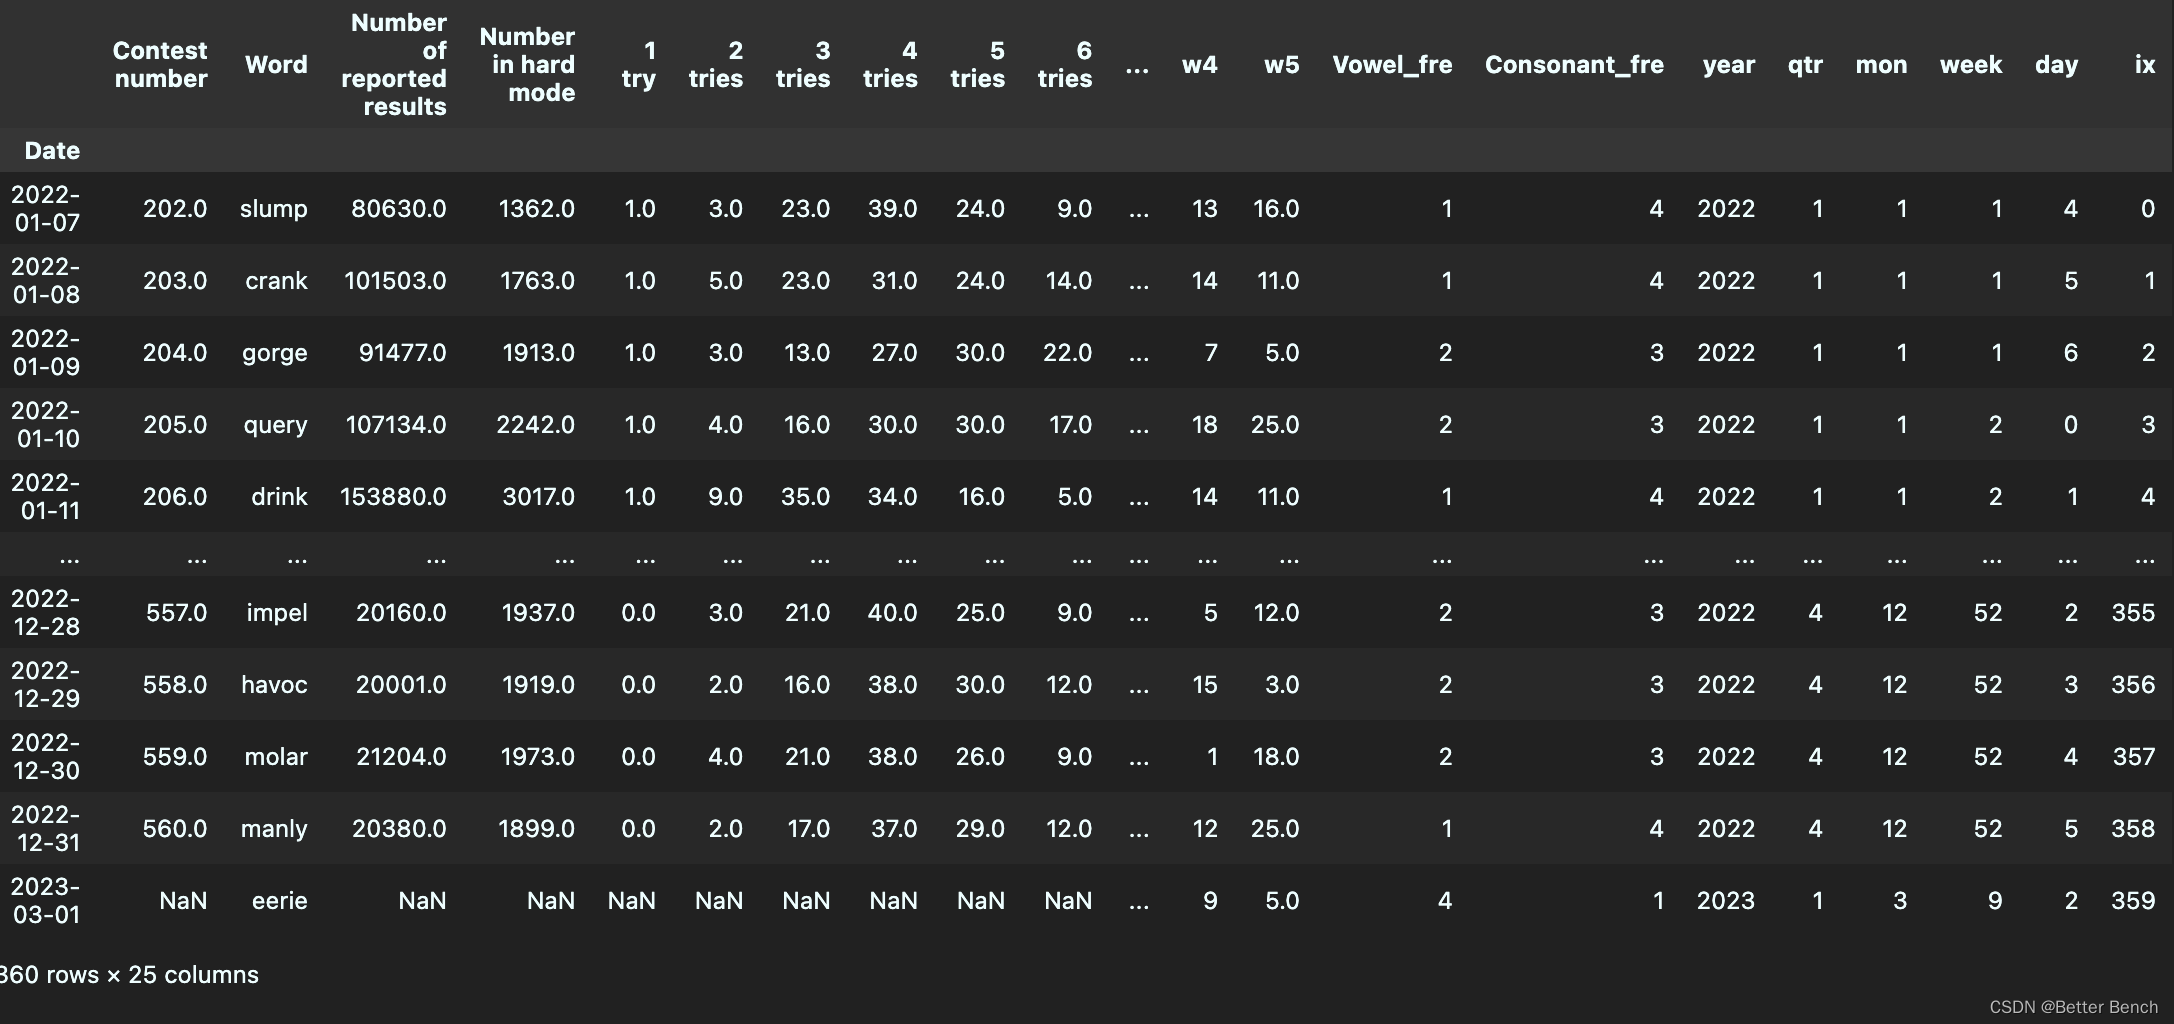Viewport: 2174px width, 1024px height.
Task: Select the 2022-01-07 row index
Action: pos(46,209)
